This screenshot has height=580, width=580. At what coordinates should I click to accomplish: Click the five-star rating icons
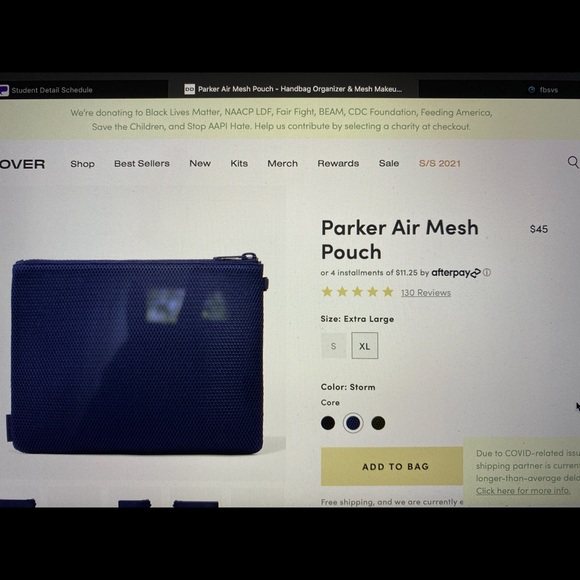coord(357,292)
